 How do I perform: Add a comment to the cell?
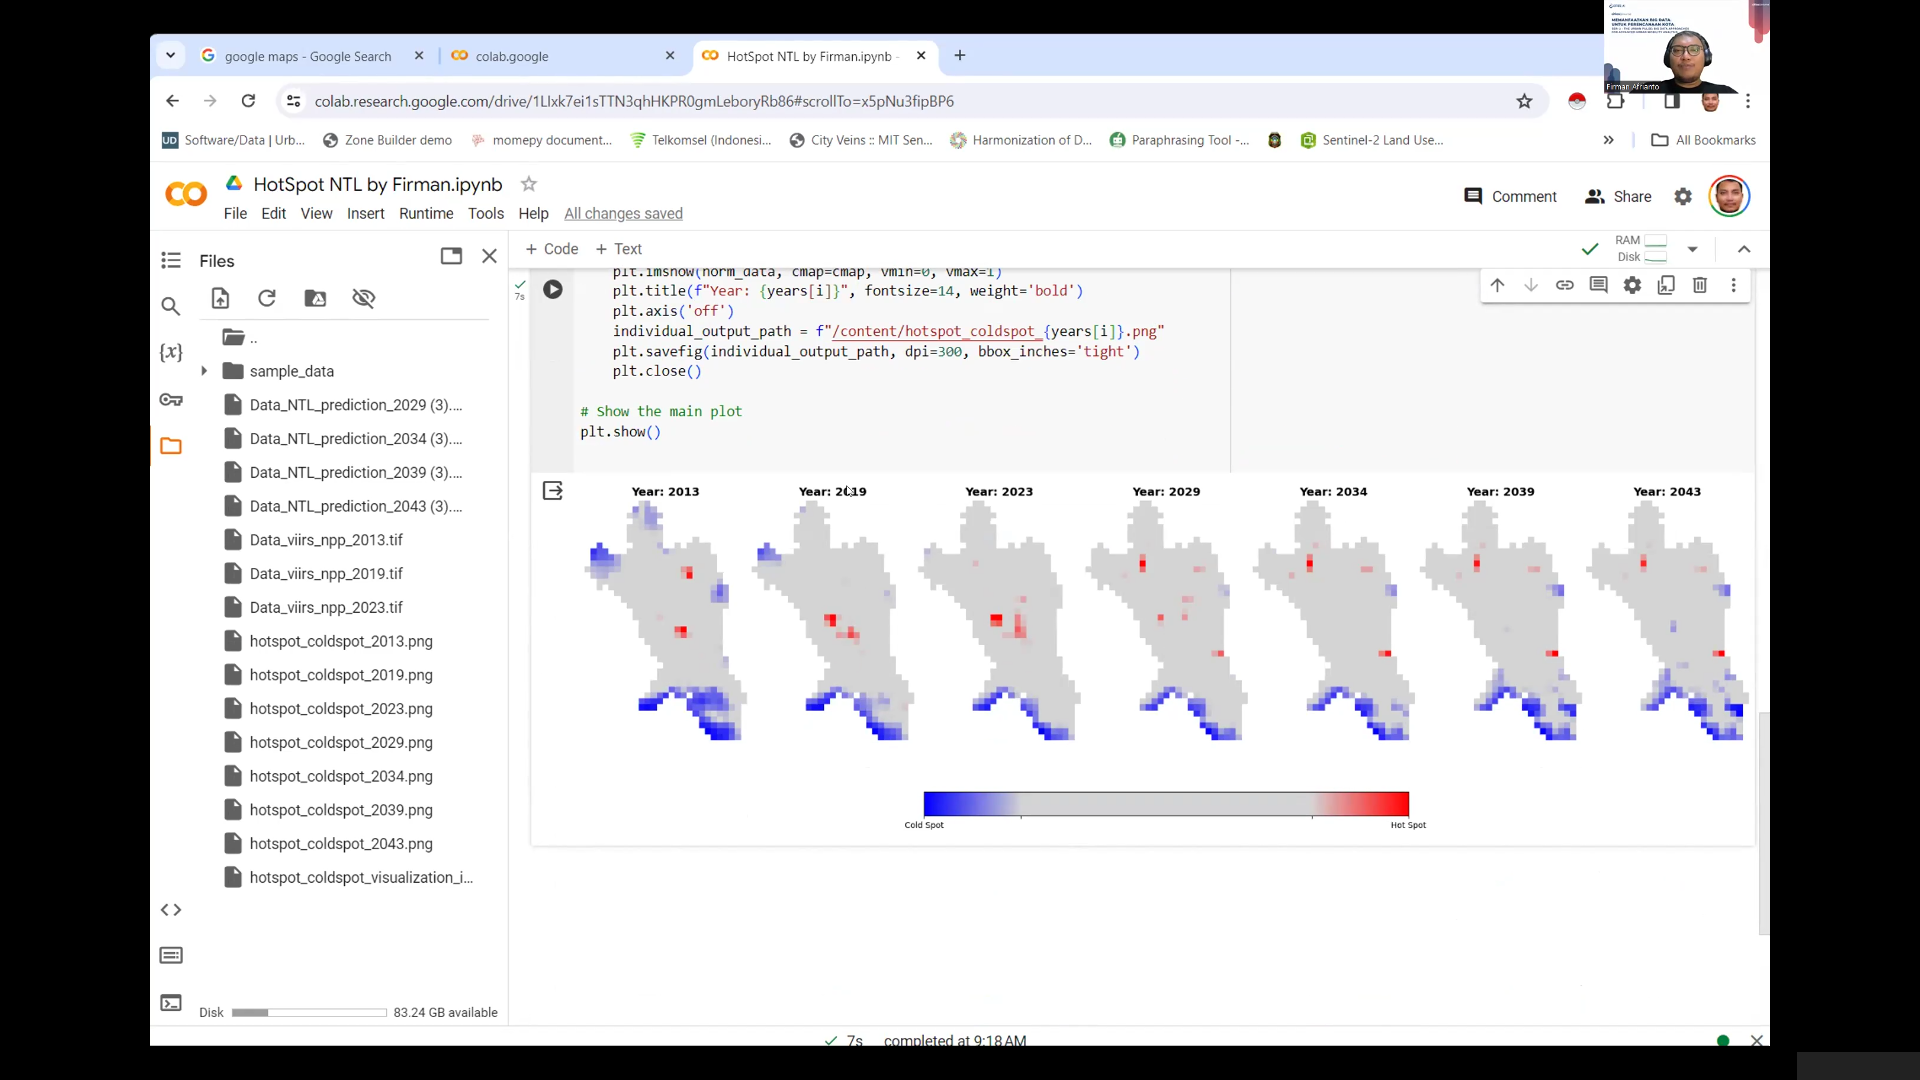1599,285
